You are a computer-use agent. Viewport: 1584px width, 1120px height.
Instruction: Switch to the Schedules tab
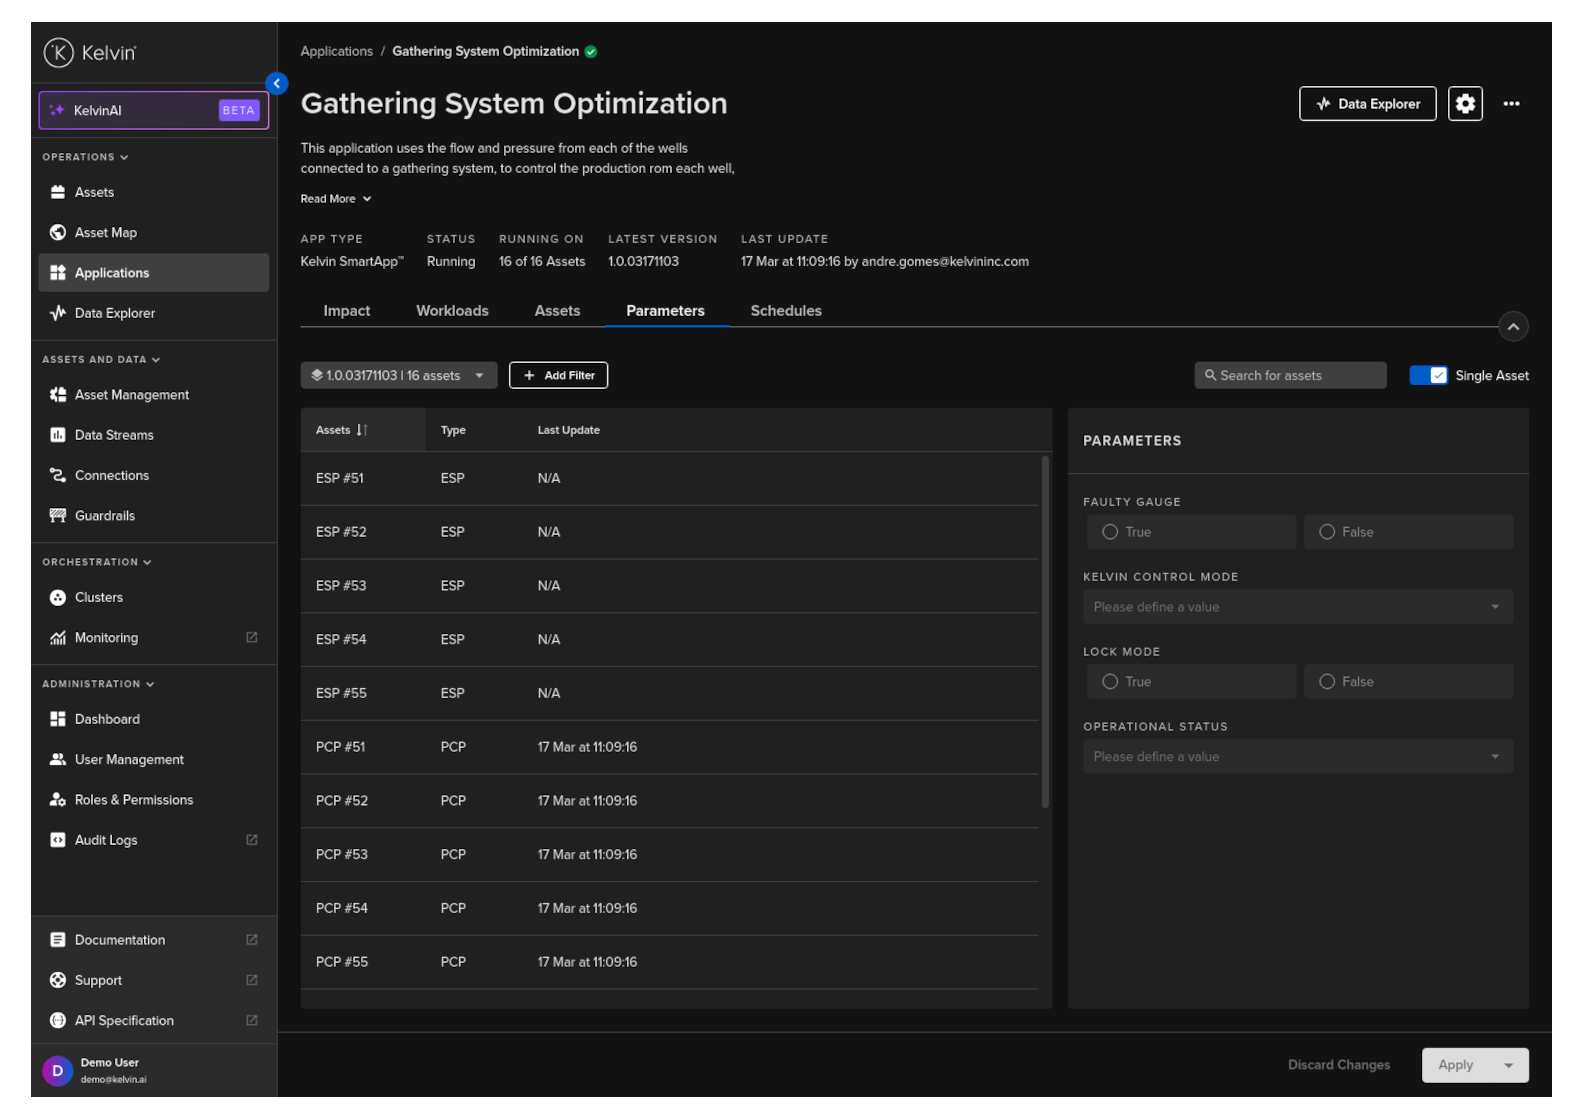(x=786, y=311)
